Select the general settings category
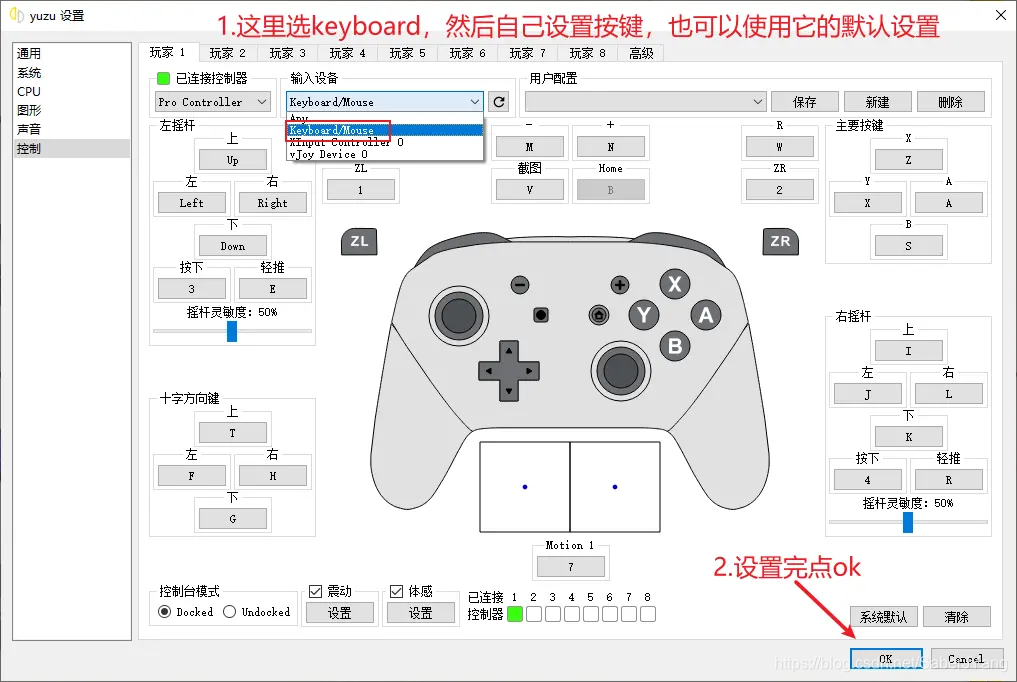Screen dimensions: 1017x682 (71, 53)
